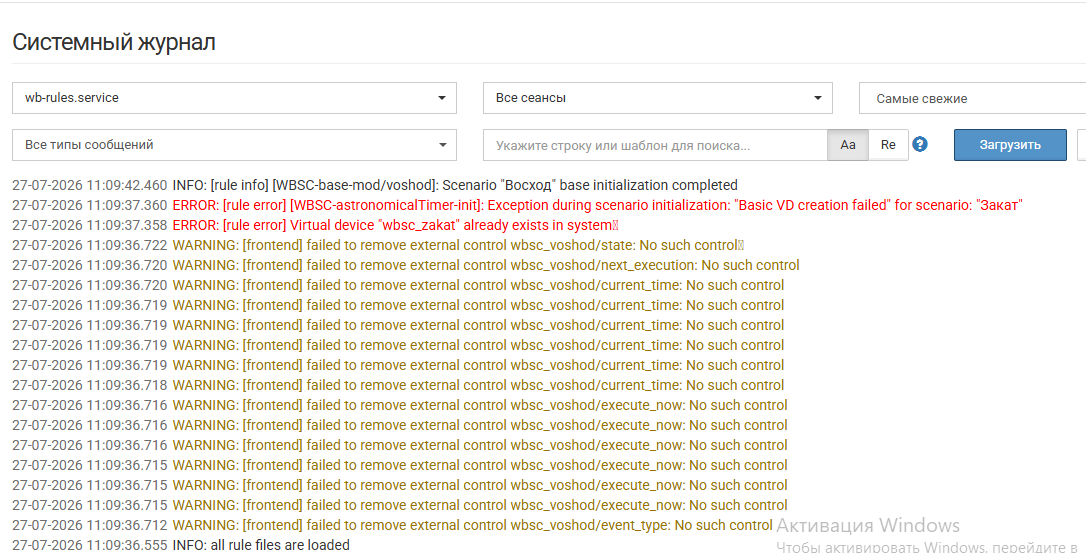The image size is (1086, 553).
Task: Click the arrow of wb-rules.service dropdown
Action: coord(442,98)
